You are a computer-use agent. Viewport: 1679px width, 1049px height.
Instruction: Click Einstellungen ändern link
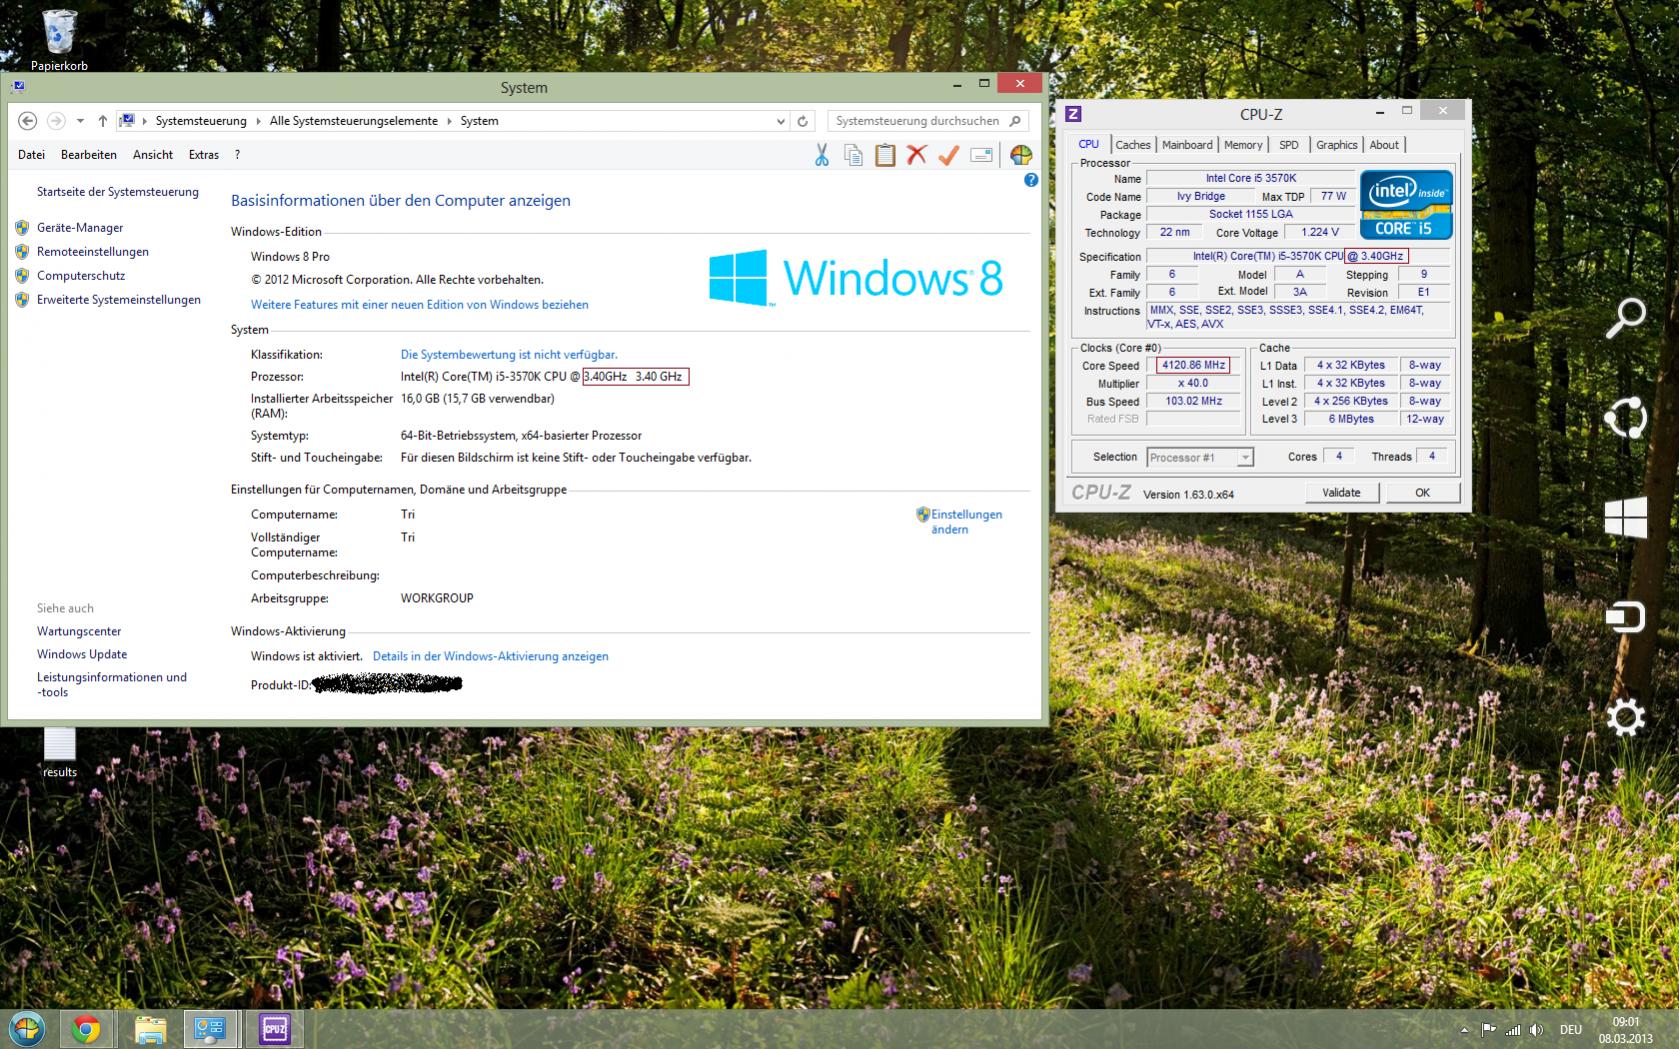click(x=966, y=522)
